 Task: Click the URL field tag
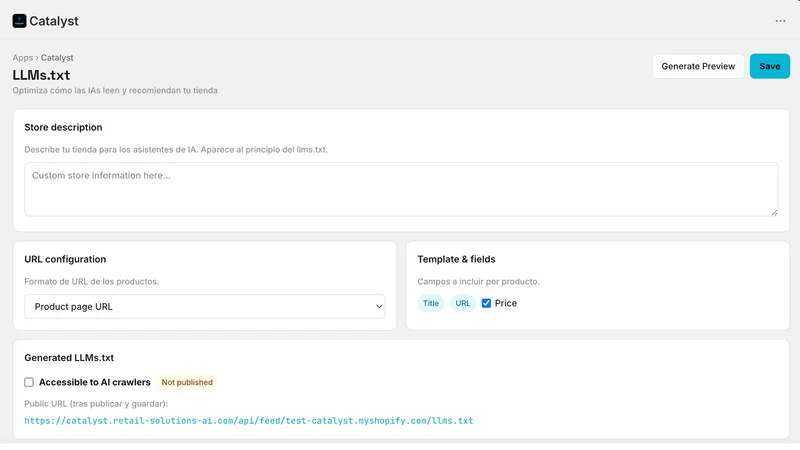tap(463, 303)
